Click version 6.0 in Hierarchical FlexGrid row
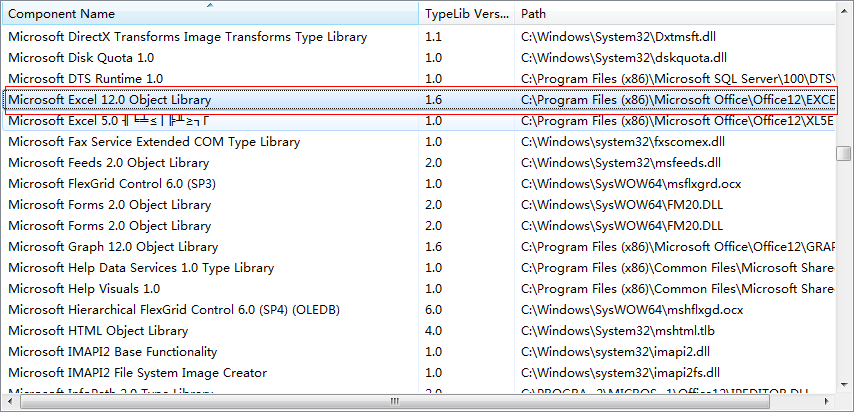Image resolution: width=854 pixels, height=412 pixels. 433,310
